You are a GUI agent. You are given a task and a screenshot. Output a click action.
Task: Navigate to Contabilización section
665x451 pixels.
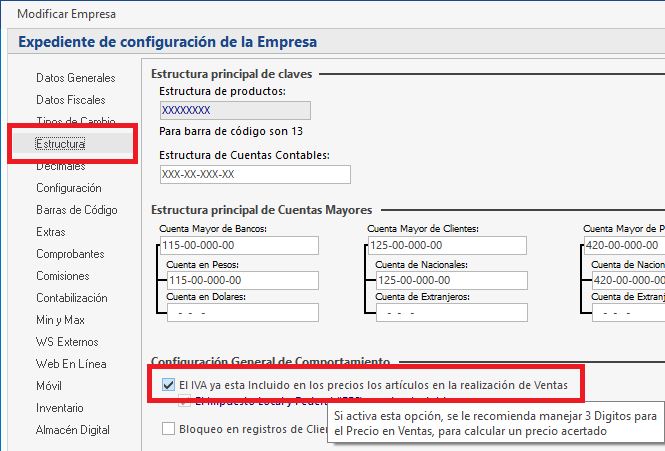72,298
